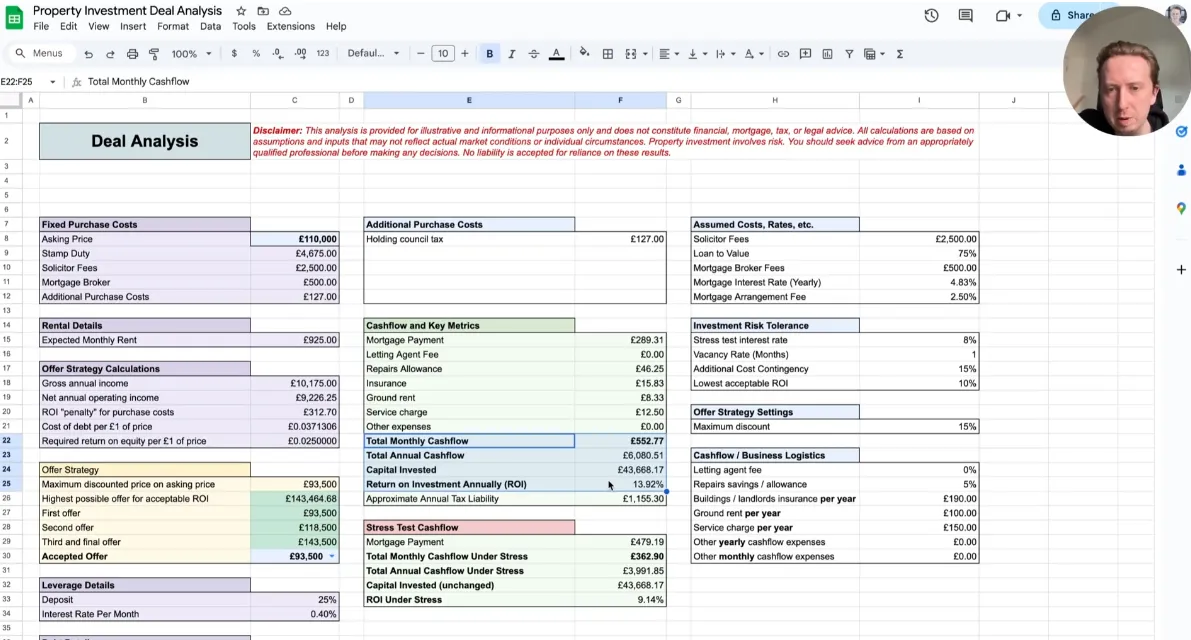Click the print icon
Screen dimensions: 1191x640
point(132,54)
